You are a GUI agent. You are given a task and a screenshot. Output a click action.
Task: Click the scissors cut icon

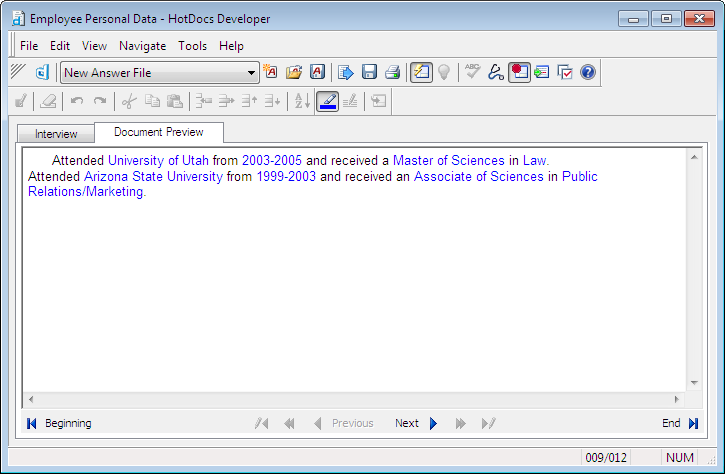coord(129,101)
